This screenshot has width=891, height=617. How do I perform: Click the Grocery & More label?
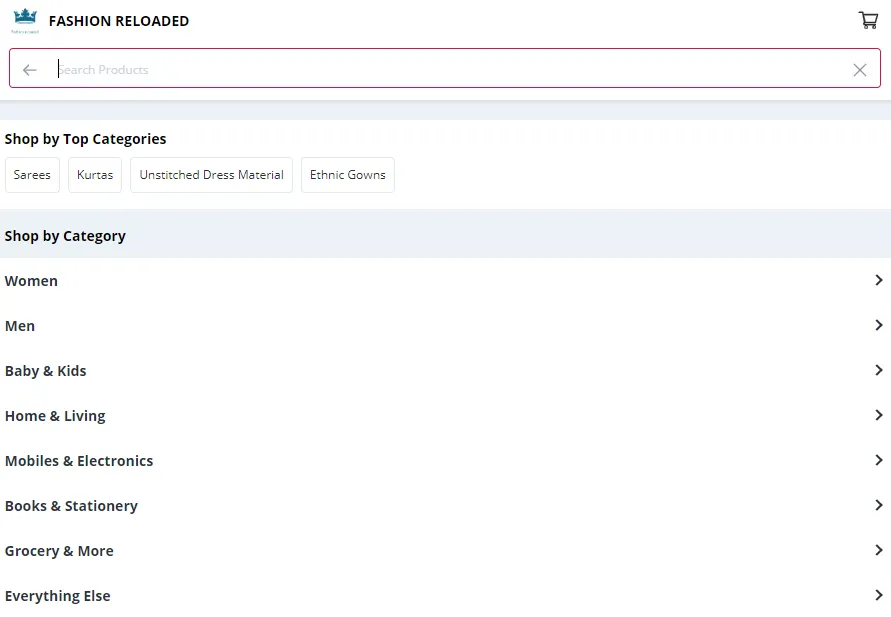(59, 551)
